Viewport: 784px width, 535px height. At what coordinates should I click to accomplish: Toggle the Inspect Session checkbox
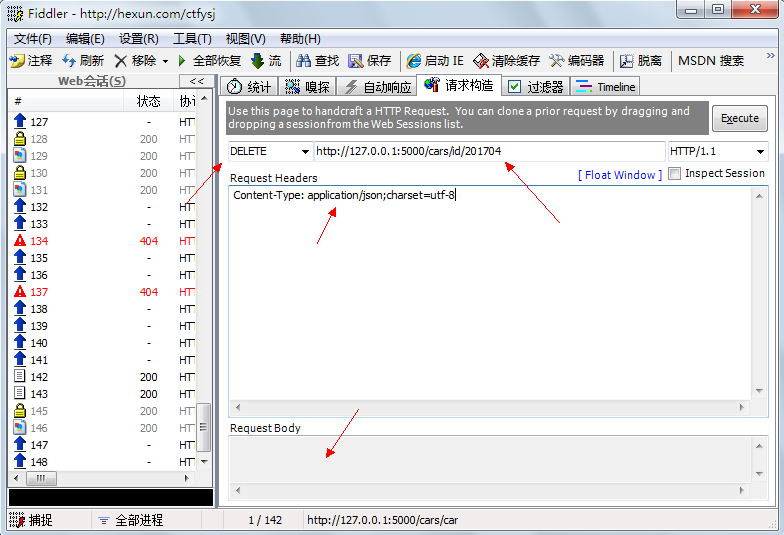pyautogui.click(x=675, y=173)
